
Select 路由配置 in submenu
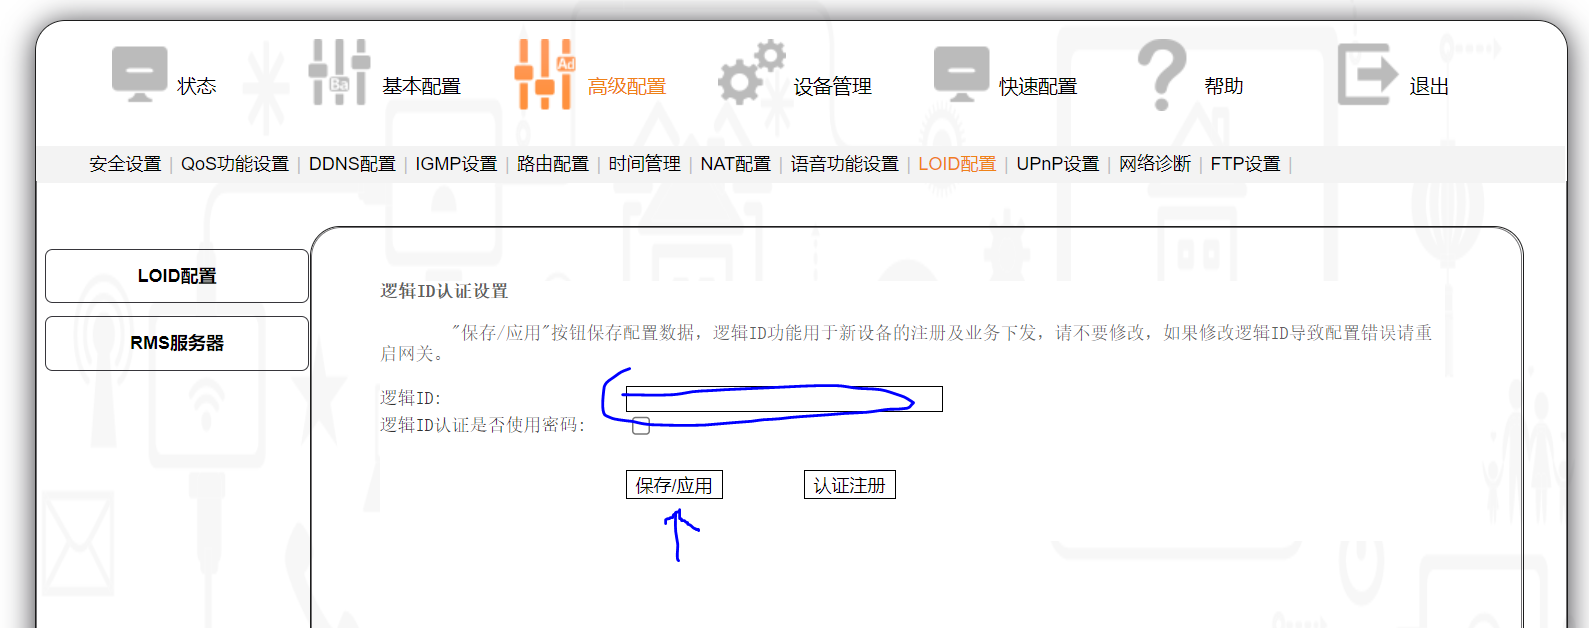tap(553, 164)
